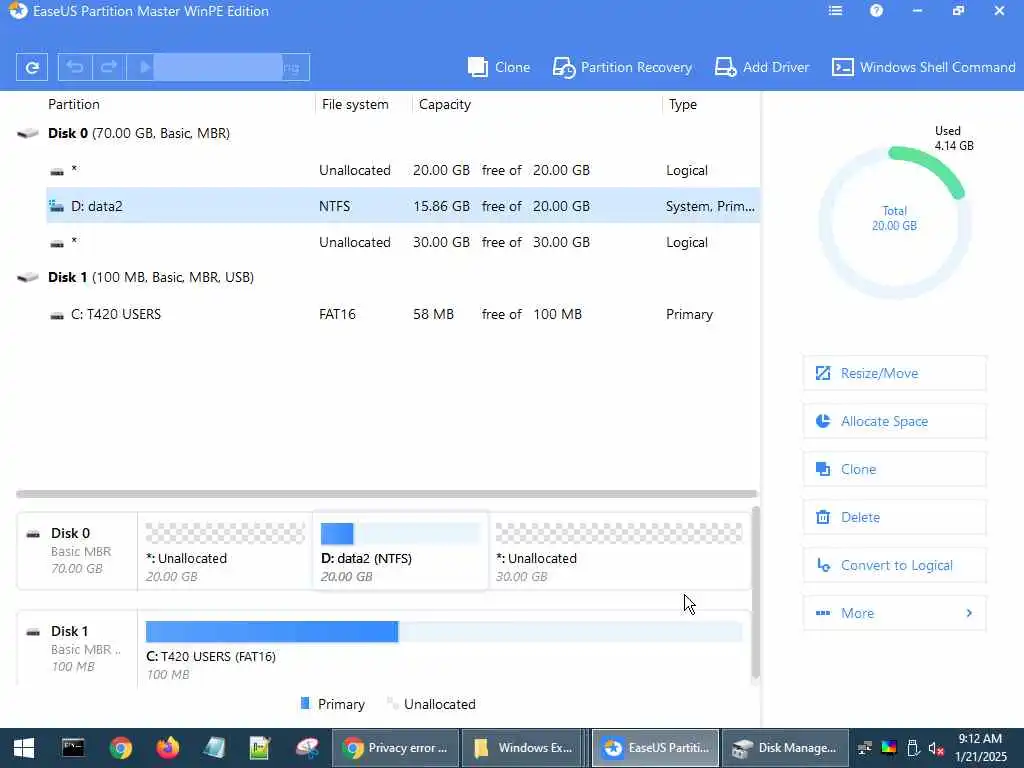Click the Type column header

[682, 104]
